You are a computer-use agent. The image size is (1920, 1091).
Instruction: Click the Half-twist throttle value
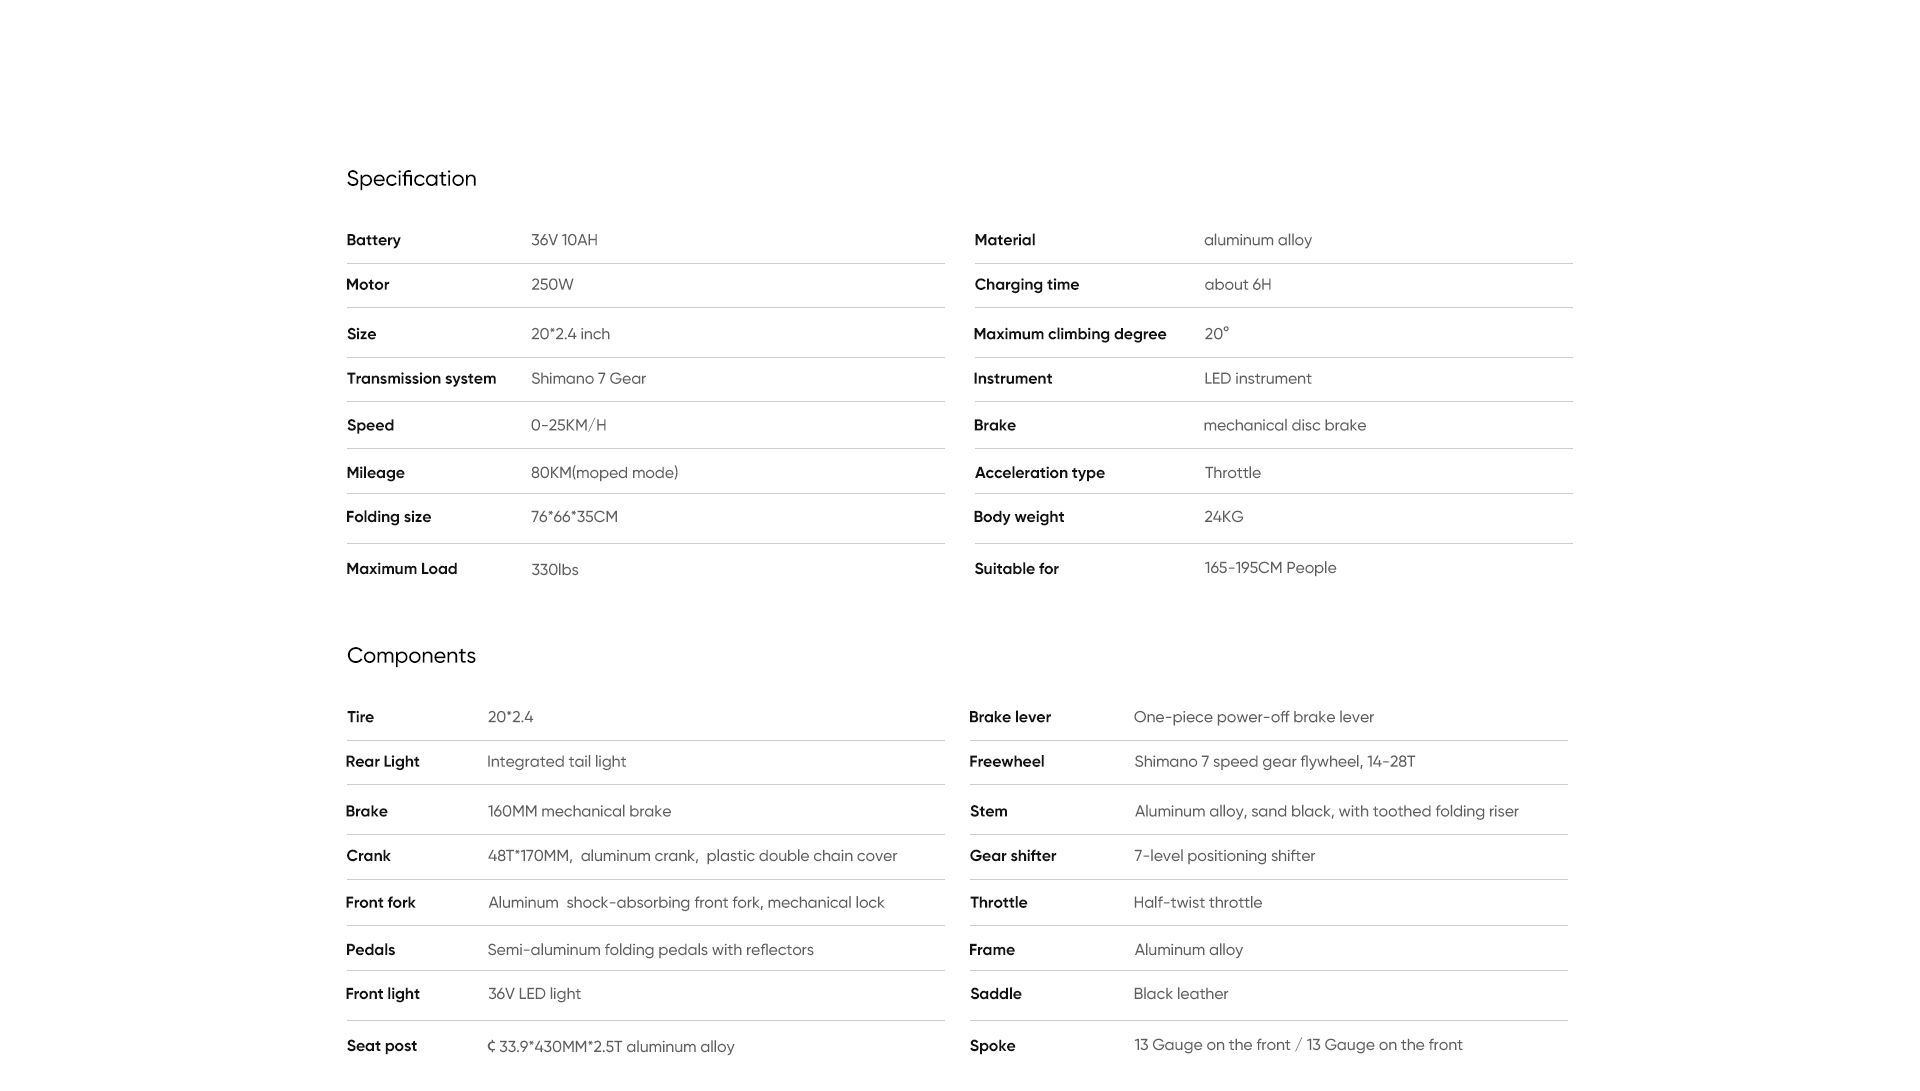click(1197, 903)
